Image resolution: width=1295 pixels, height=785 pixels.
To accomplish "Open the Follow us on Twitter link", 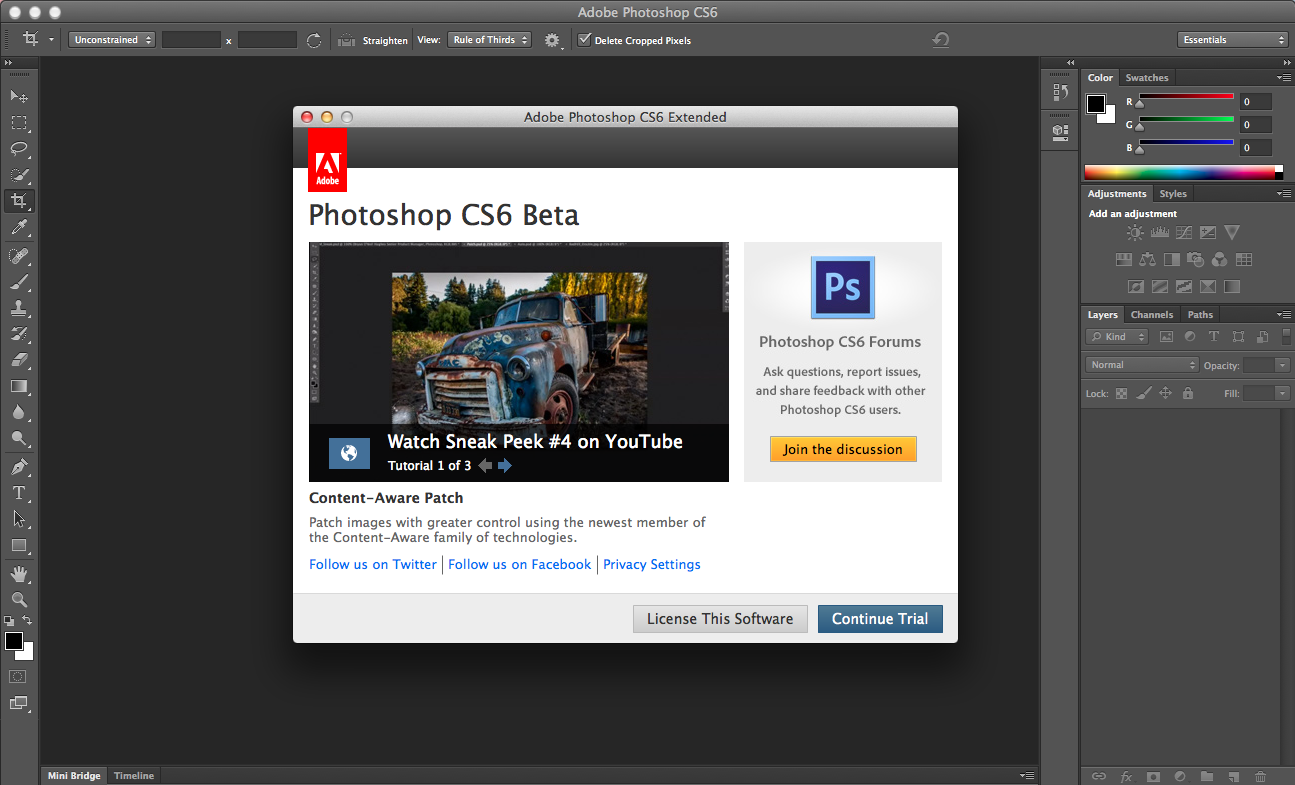I will (x=373, y=564).
